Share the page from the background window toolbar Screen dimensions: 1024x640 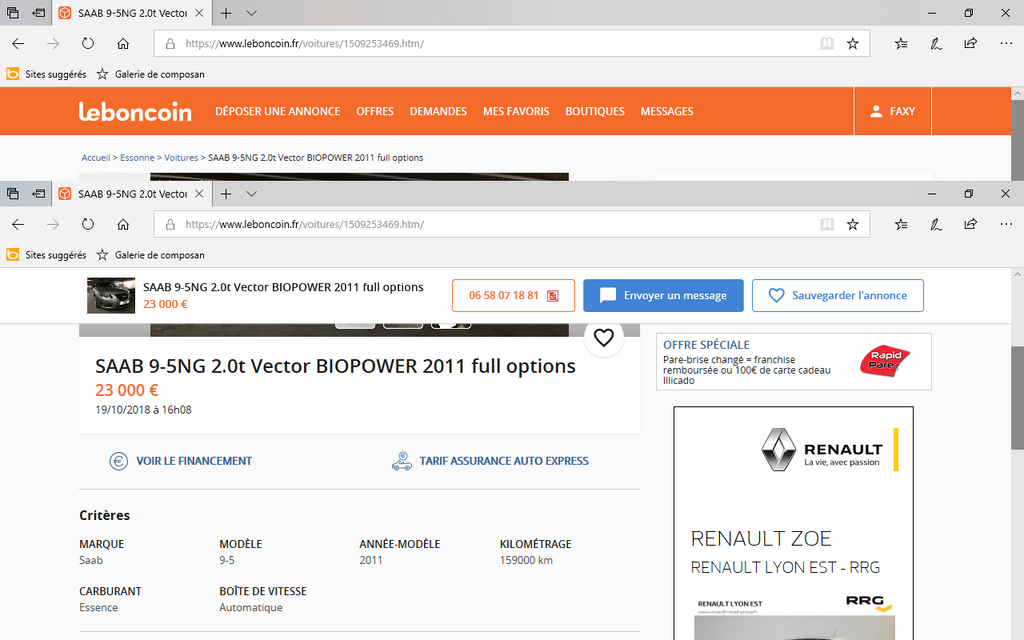970,44
